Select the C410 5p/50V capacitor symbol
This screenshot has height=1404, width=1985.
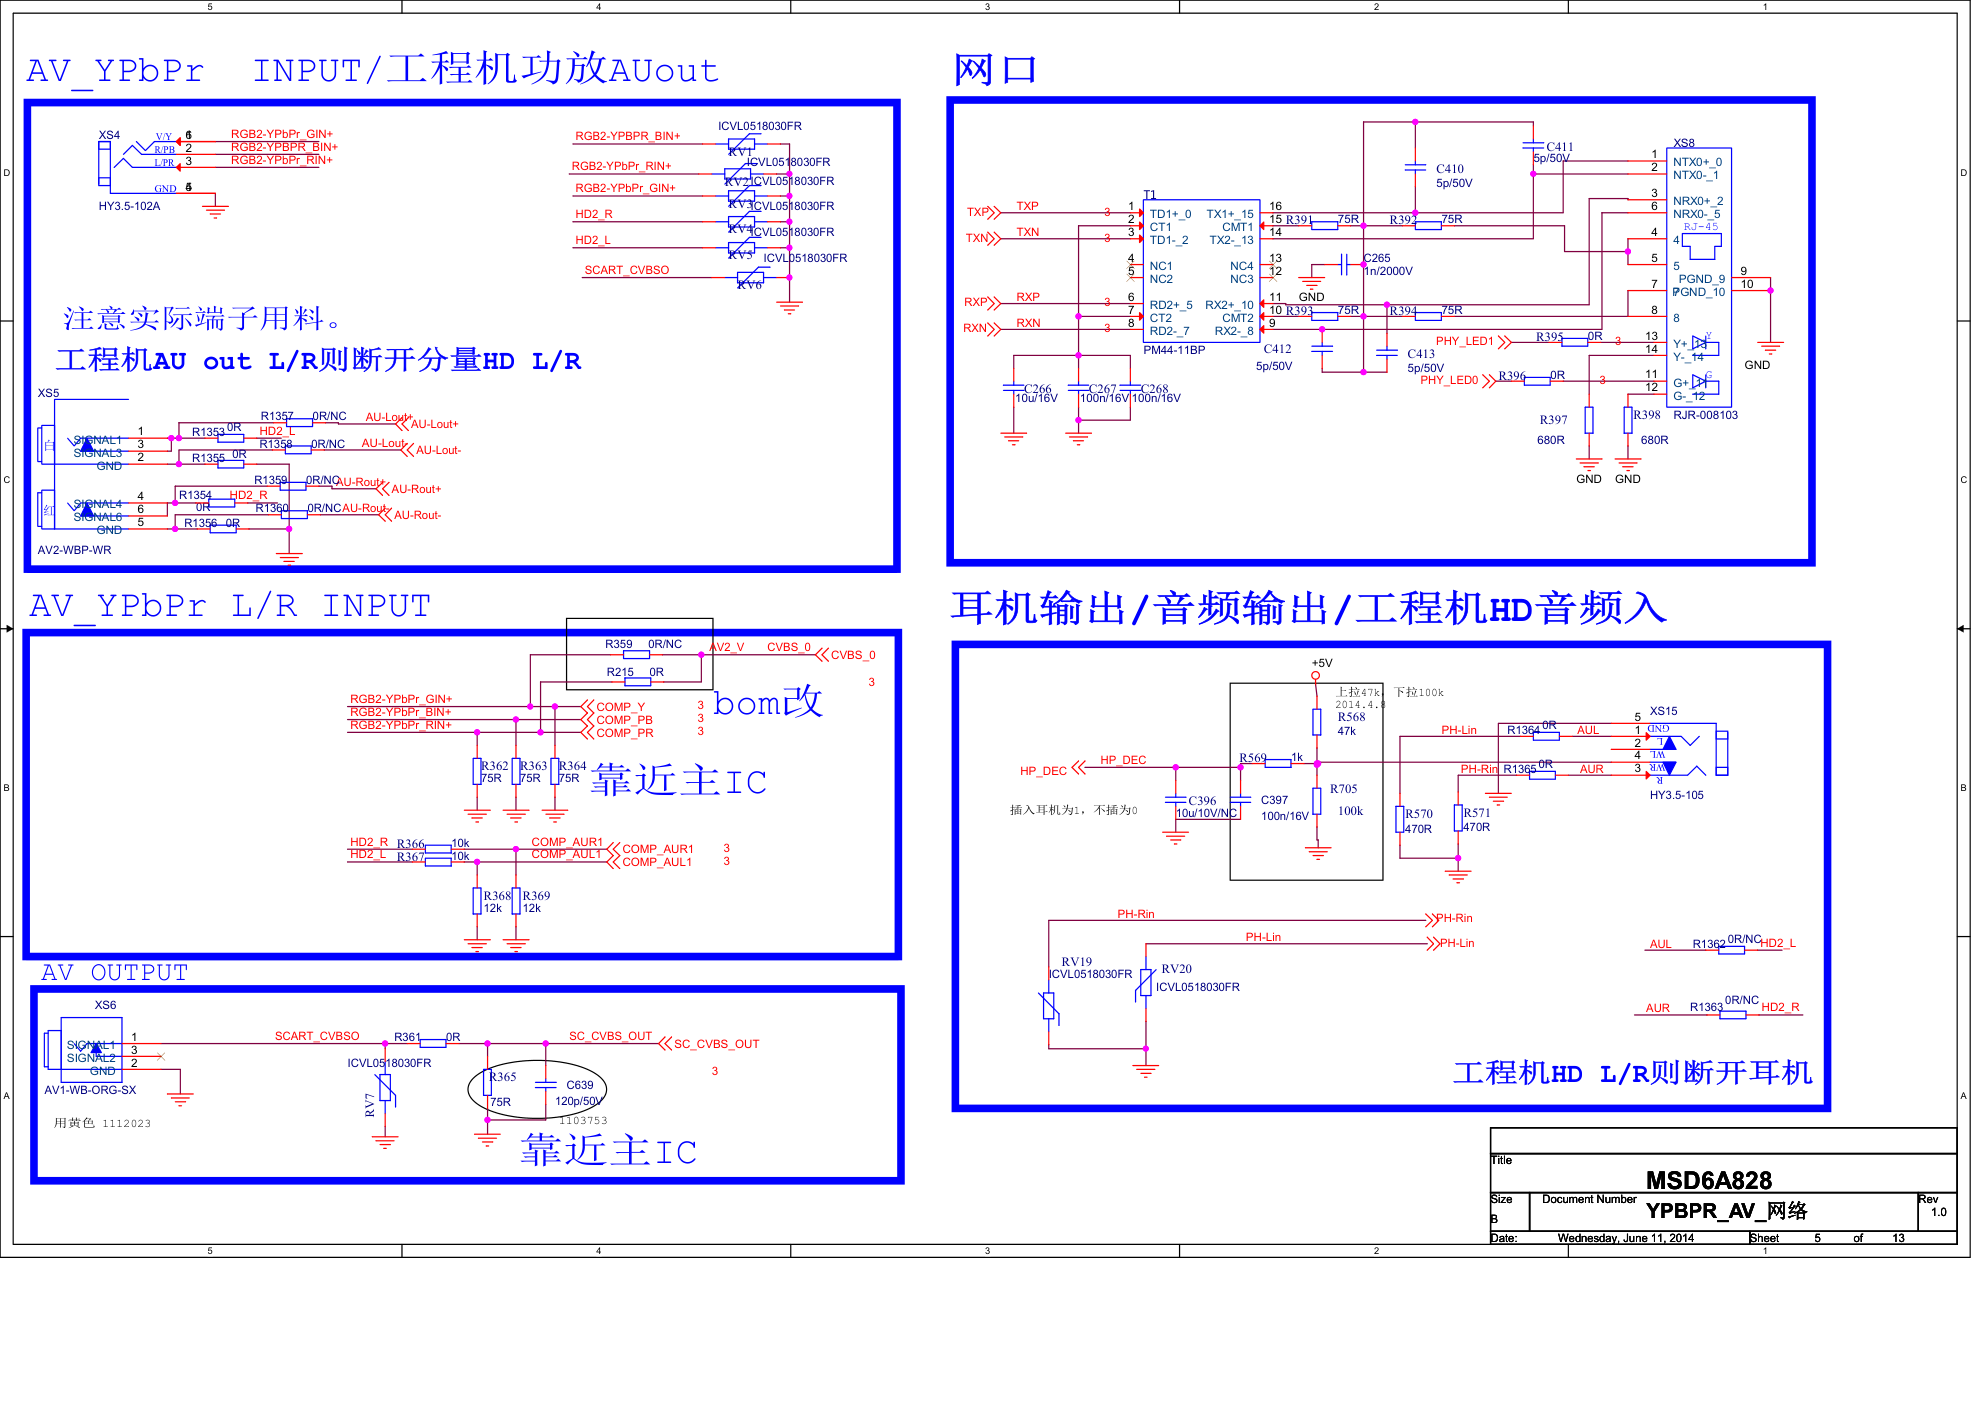1415,168
